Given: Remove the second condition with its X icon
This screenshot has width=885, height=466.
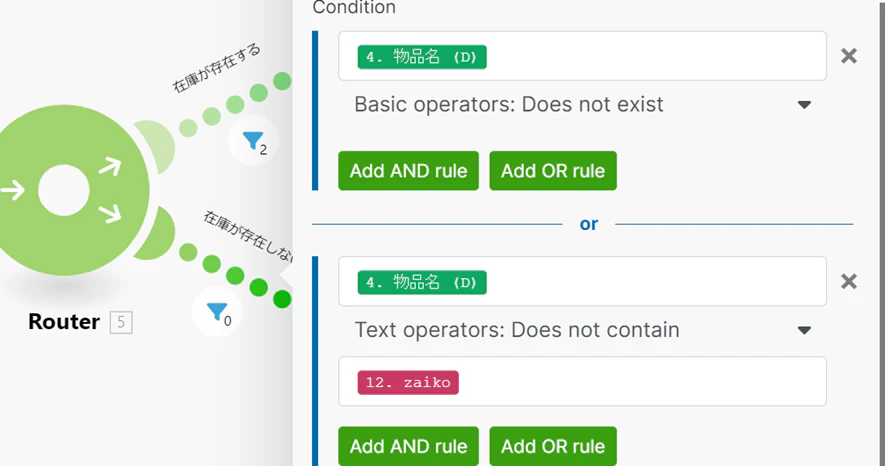Looking at the screenshot, I should pyautogui.click(x=849, y=282).
